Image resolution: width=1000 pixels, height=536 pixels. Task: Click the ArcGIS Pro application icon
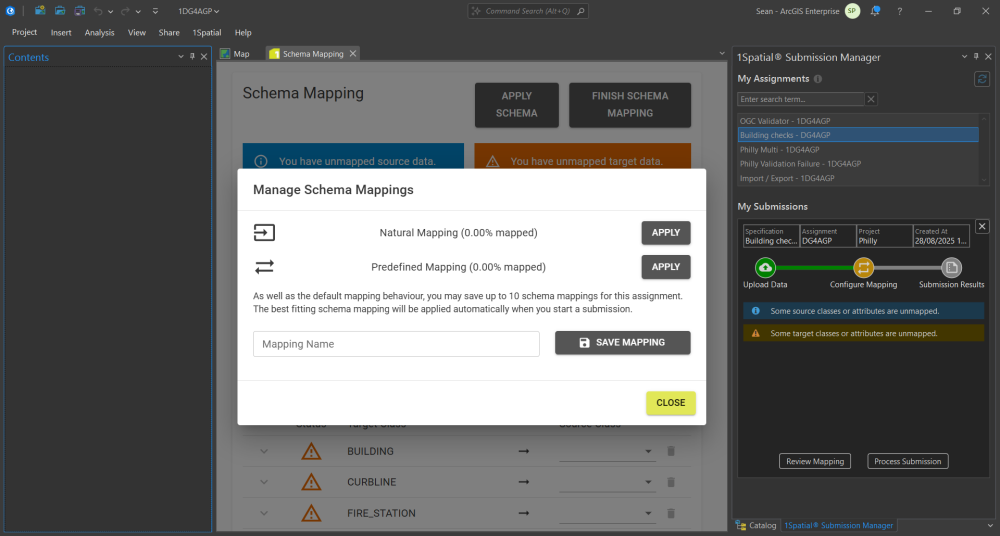(10, 11)
